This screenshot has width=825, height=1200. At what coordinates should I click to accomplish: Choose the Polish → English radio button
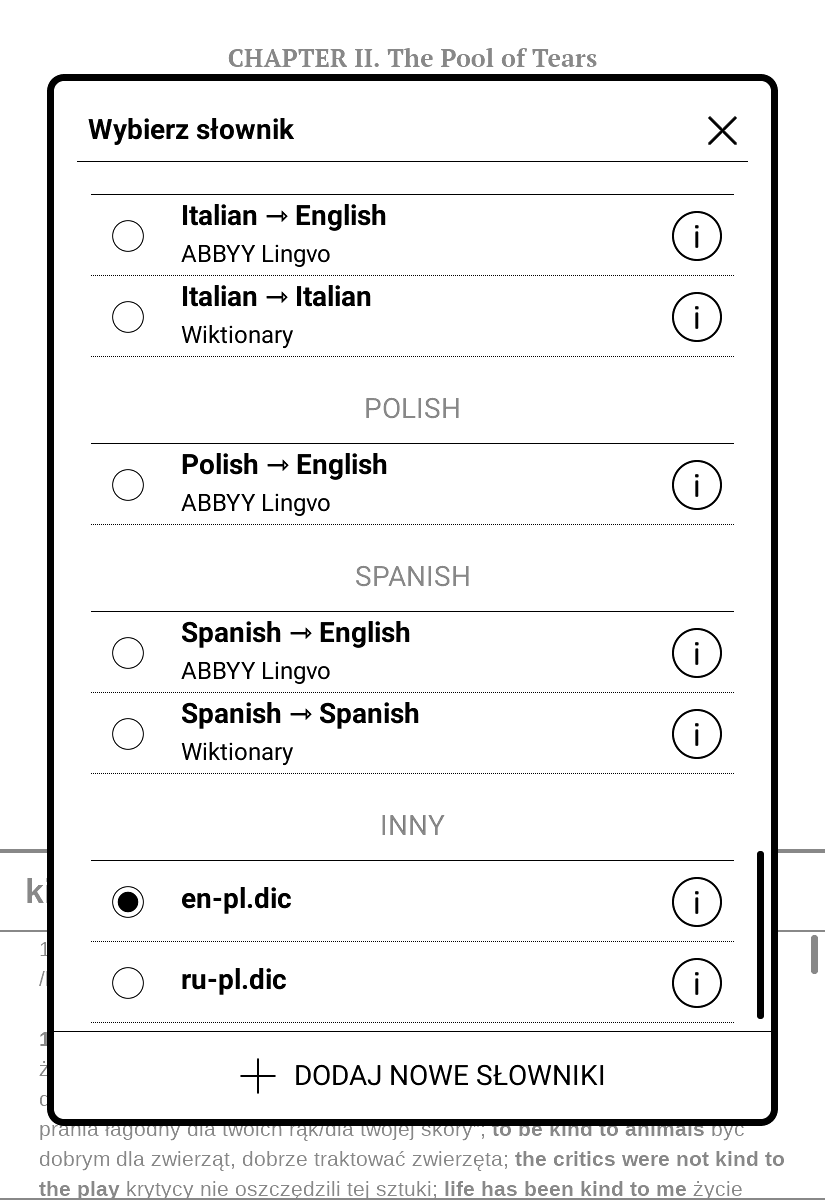(x=128, y=485)
